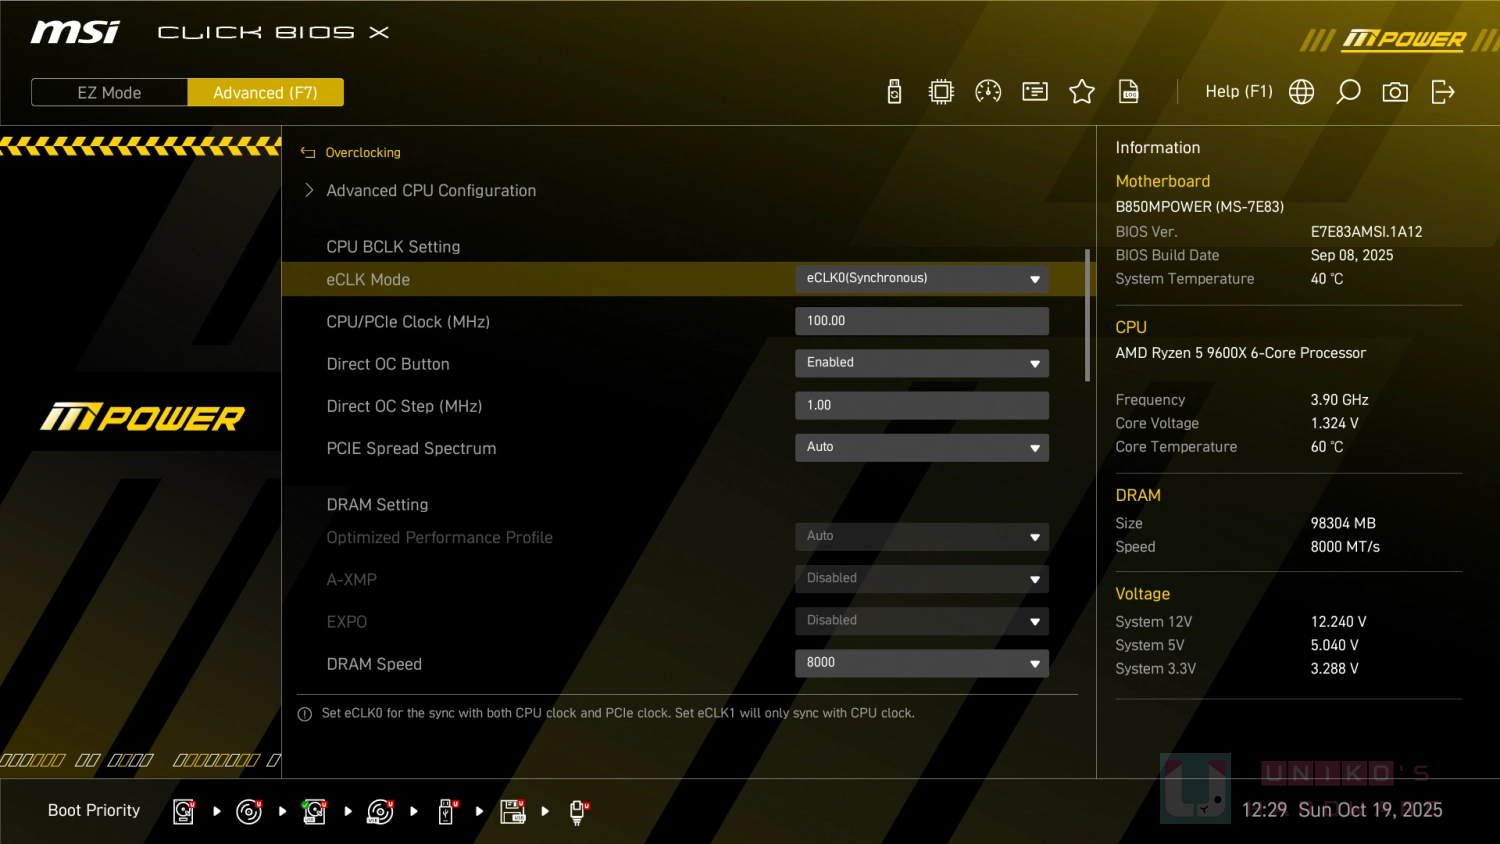Open the speedometer gauge icon
This screenshot has height=844, width=1500.
988,92
